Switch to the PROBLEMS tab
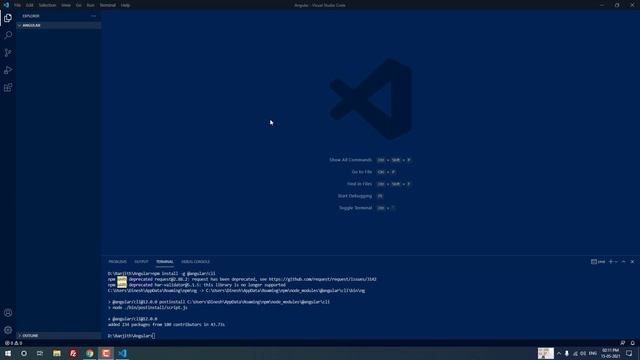Viewport: 640px width, 360px height. coord(118,262)
